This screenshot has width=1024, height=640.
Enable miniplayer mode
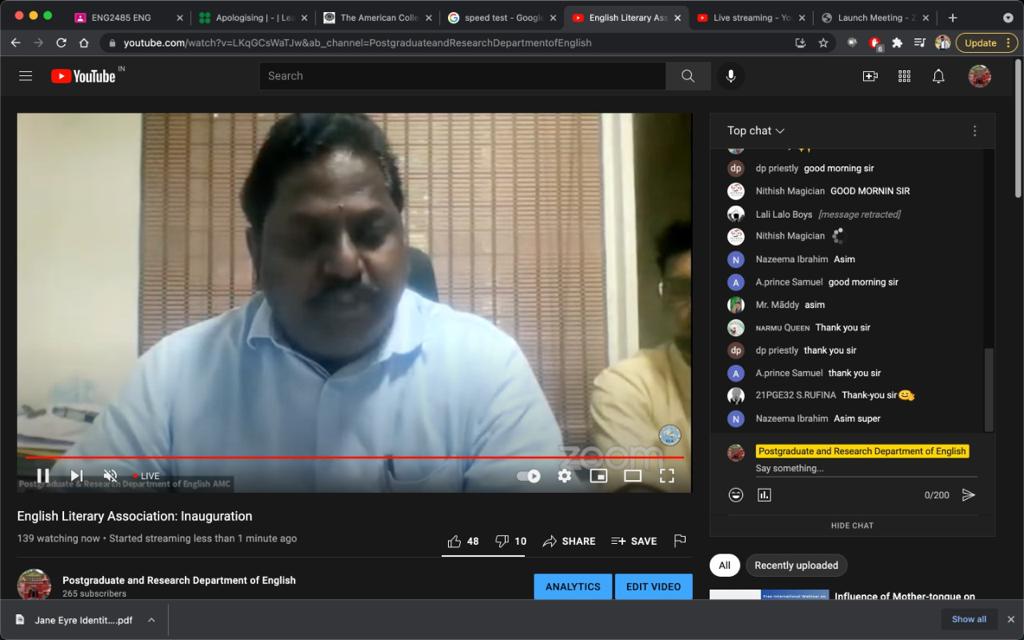598,476
